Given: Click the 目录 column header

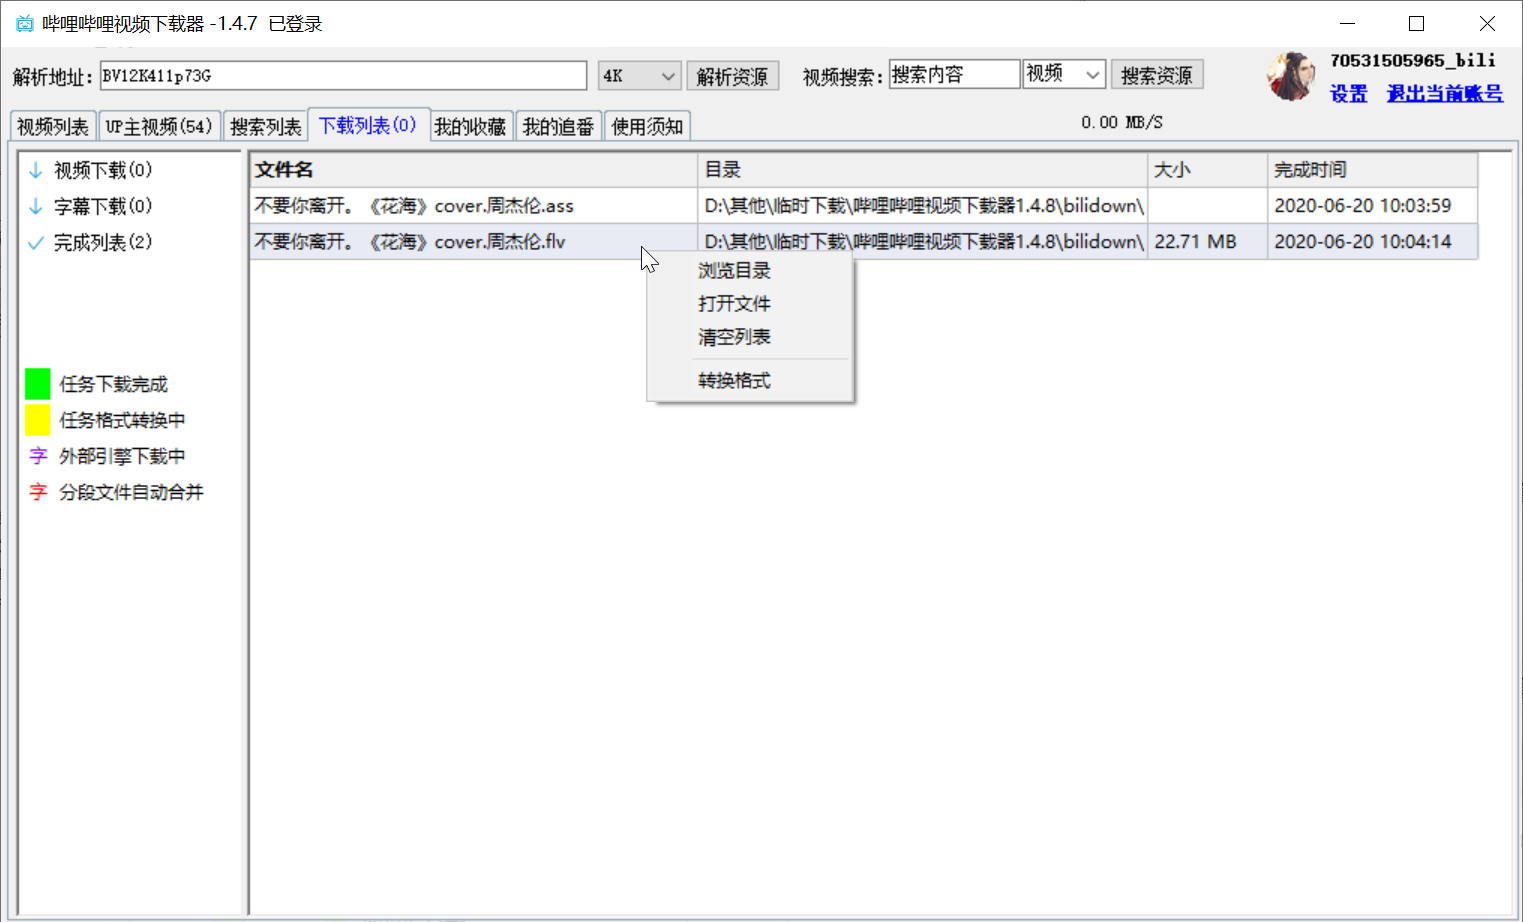Looking at the screenshot, I should (922, 170).
